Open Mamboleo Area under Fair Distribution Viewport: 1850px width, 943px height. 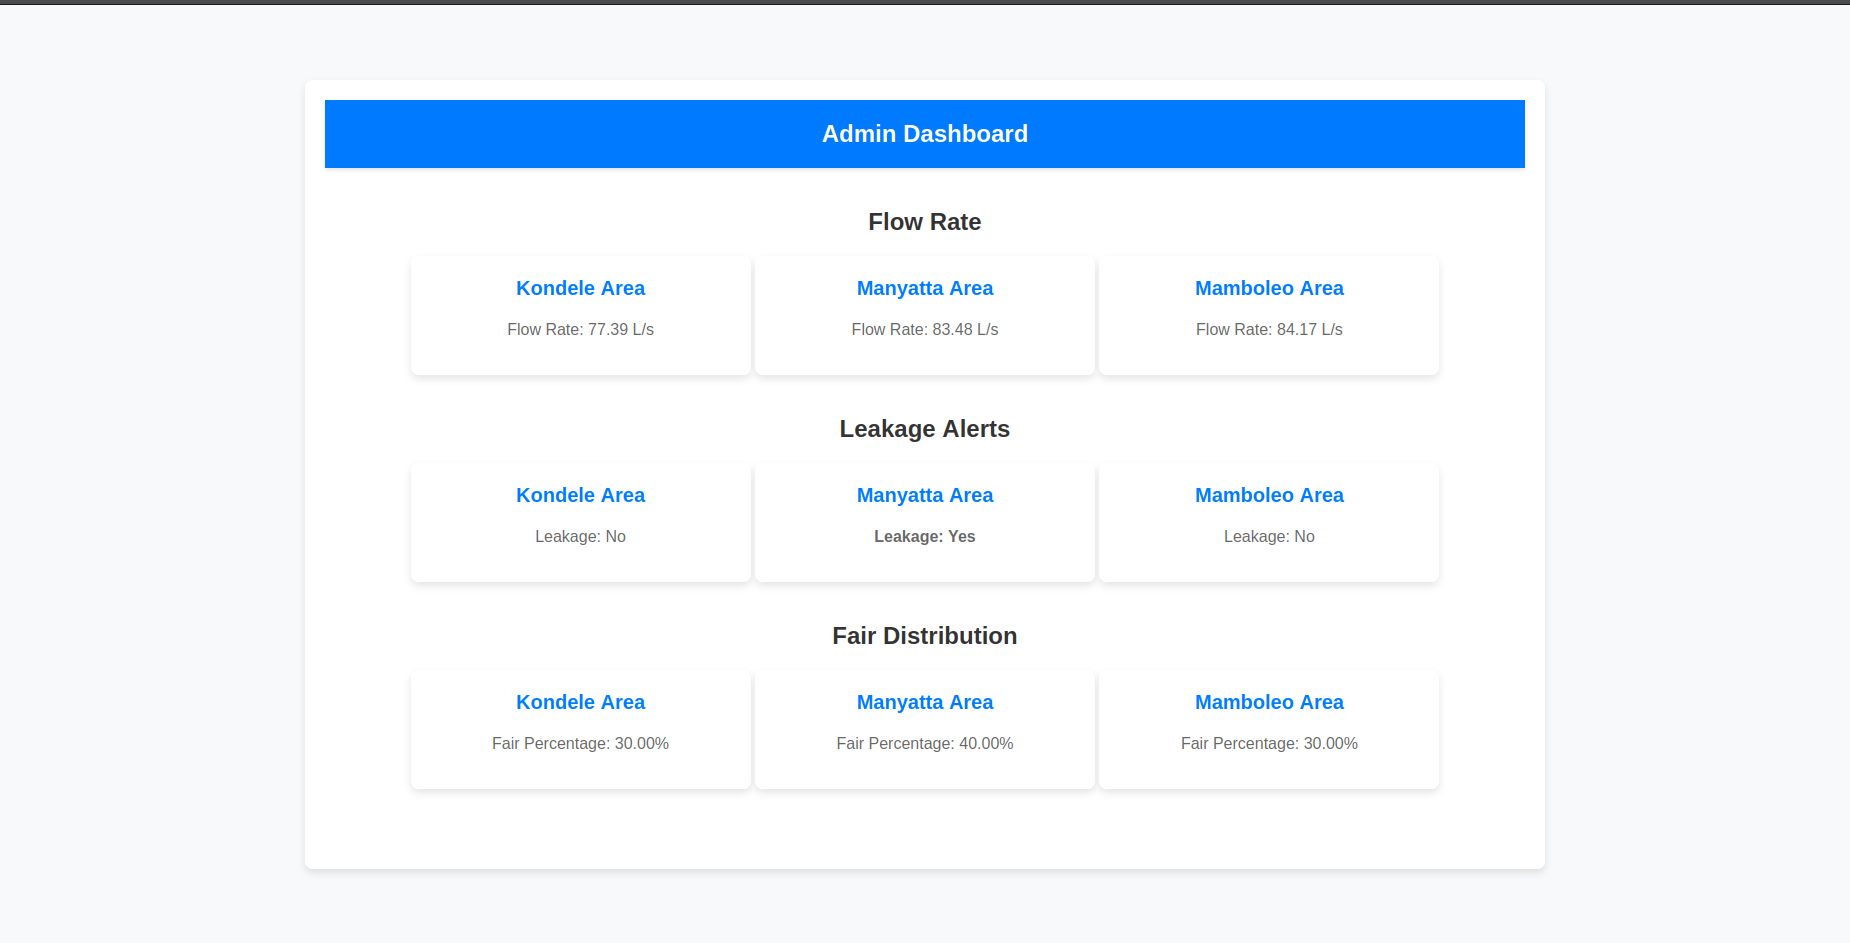1269,702
